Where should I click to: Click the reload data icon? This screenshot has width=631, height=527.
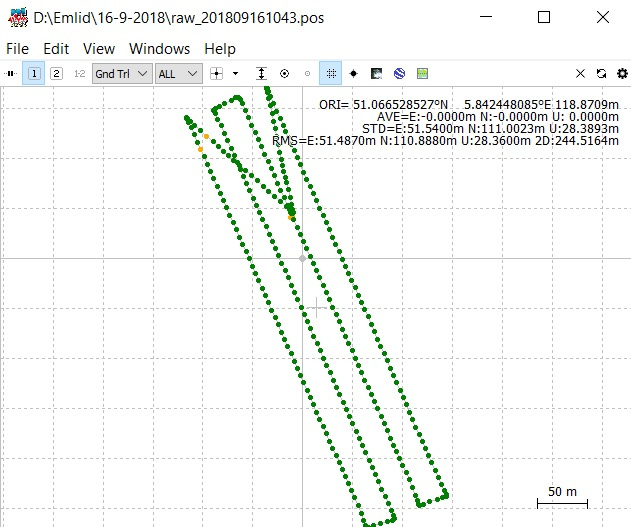601,74
